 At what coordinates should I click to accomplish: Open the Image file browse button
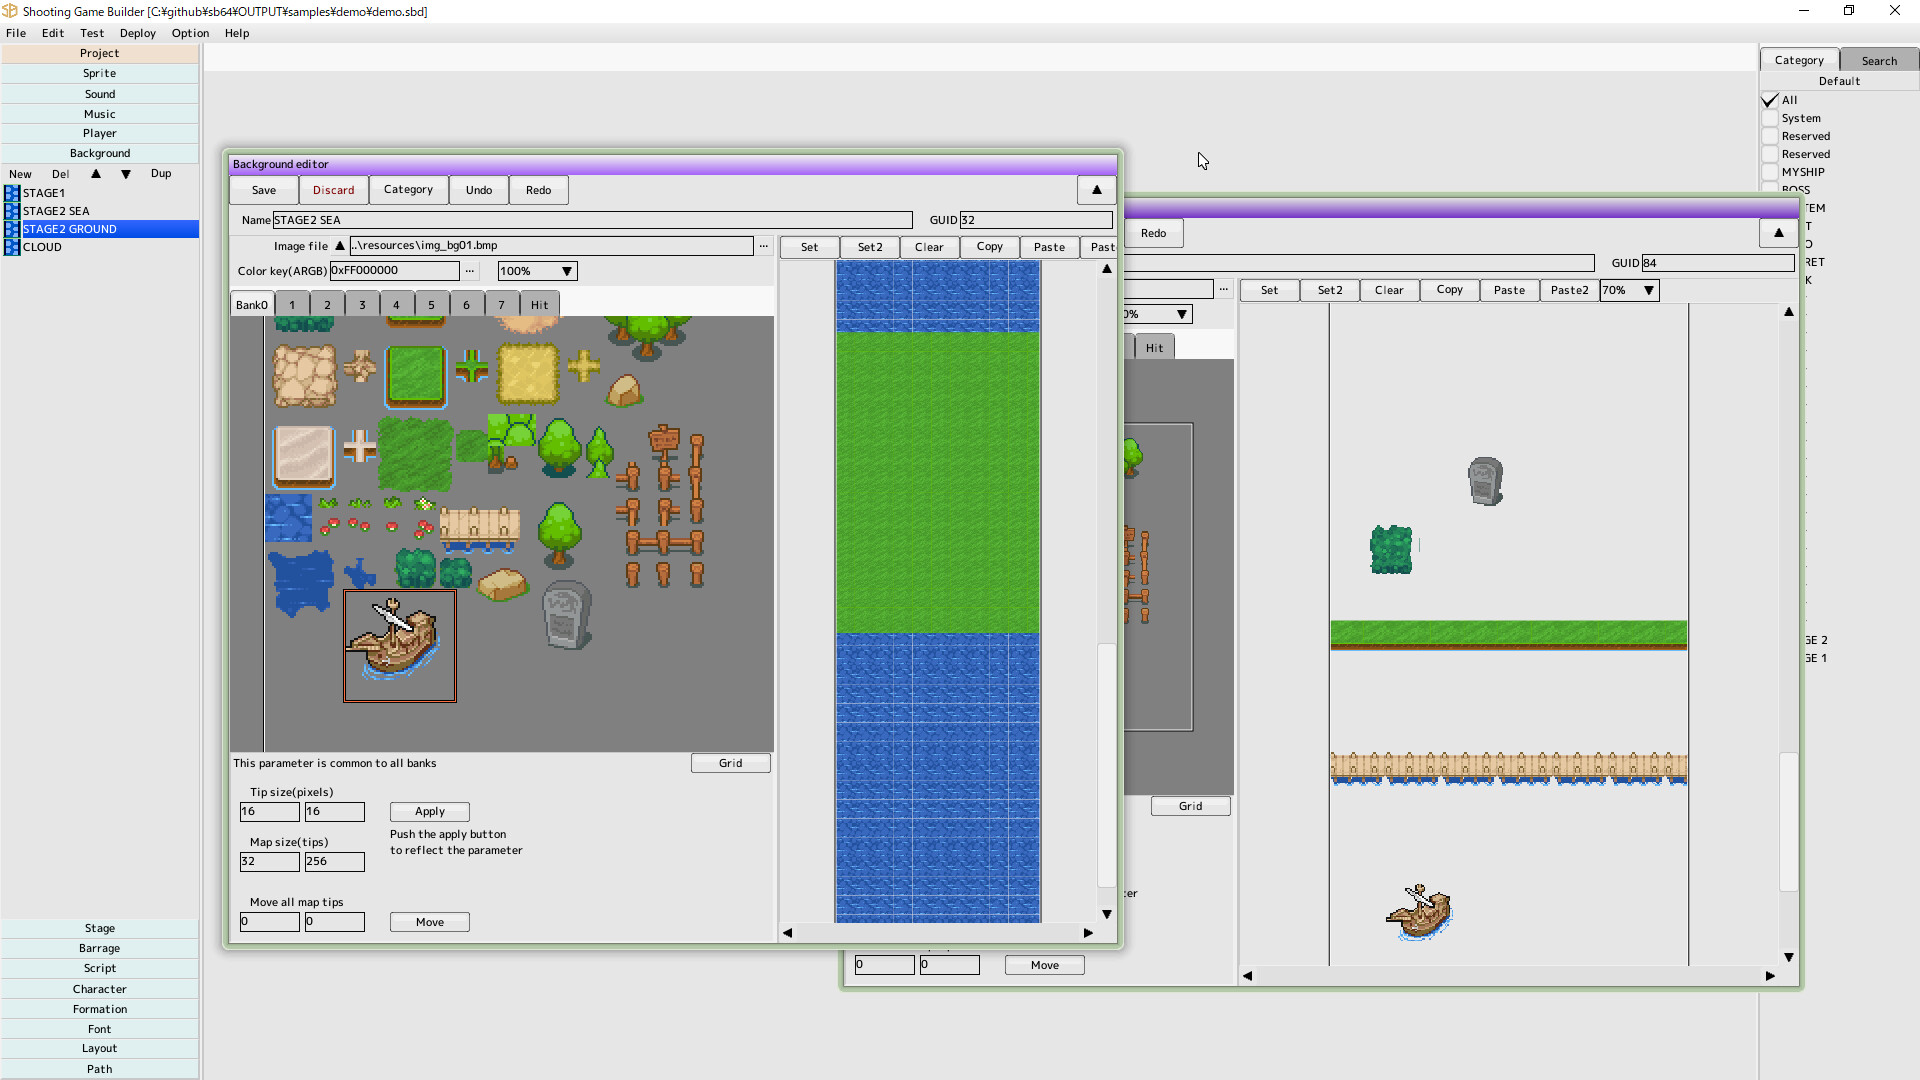pos(763,245)
